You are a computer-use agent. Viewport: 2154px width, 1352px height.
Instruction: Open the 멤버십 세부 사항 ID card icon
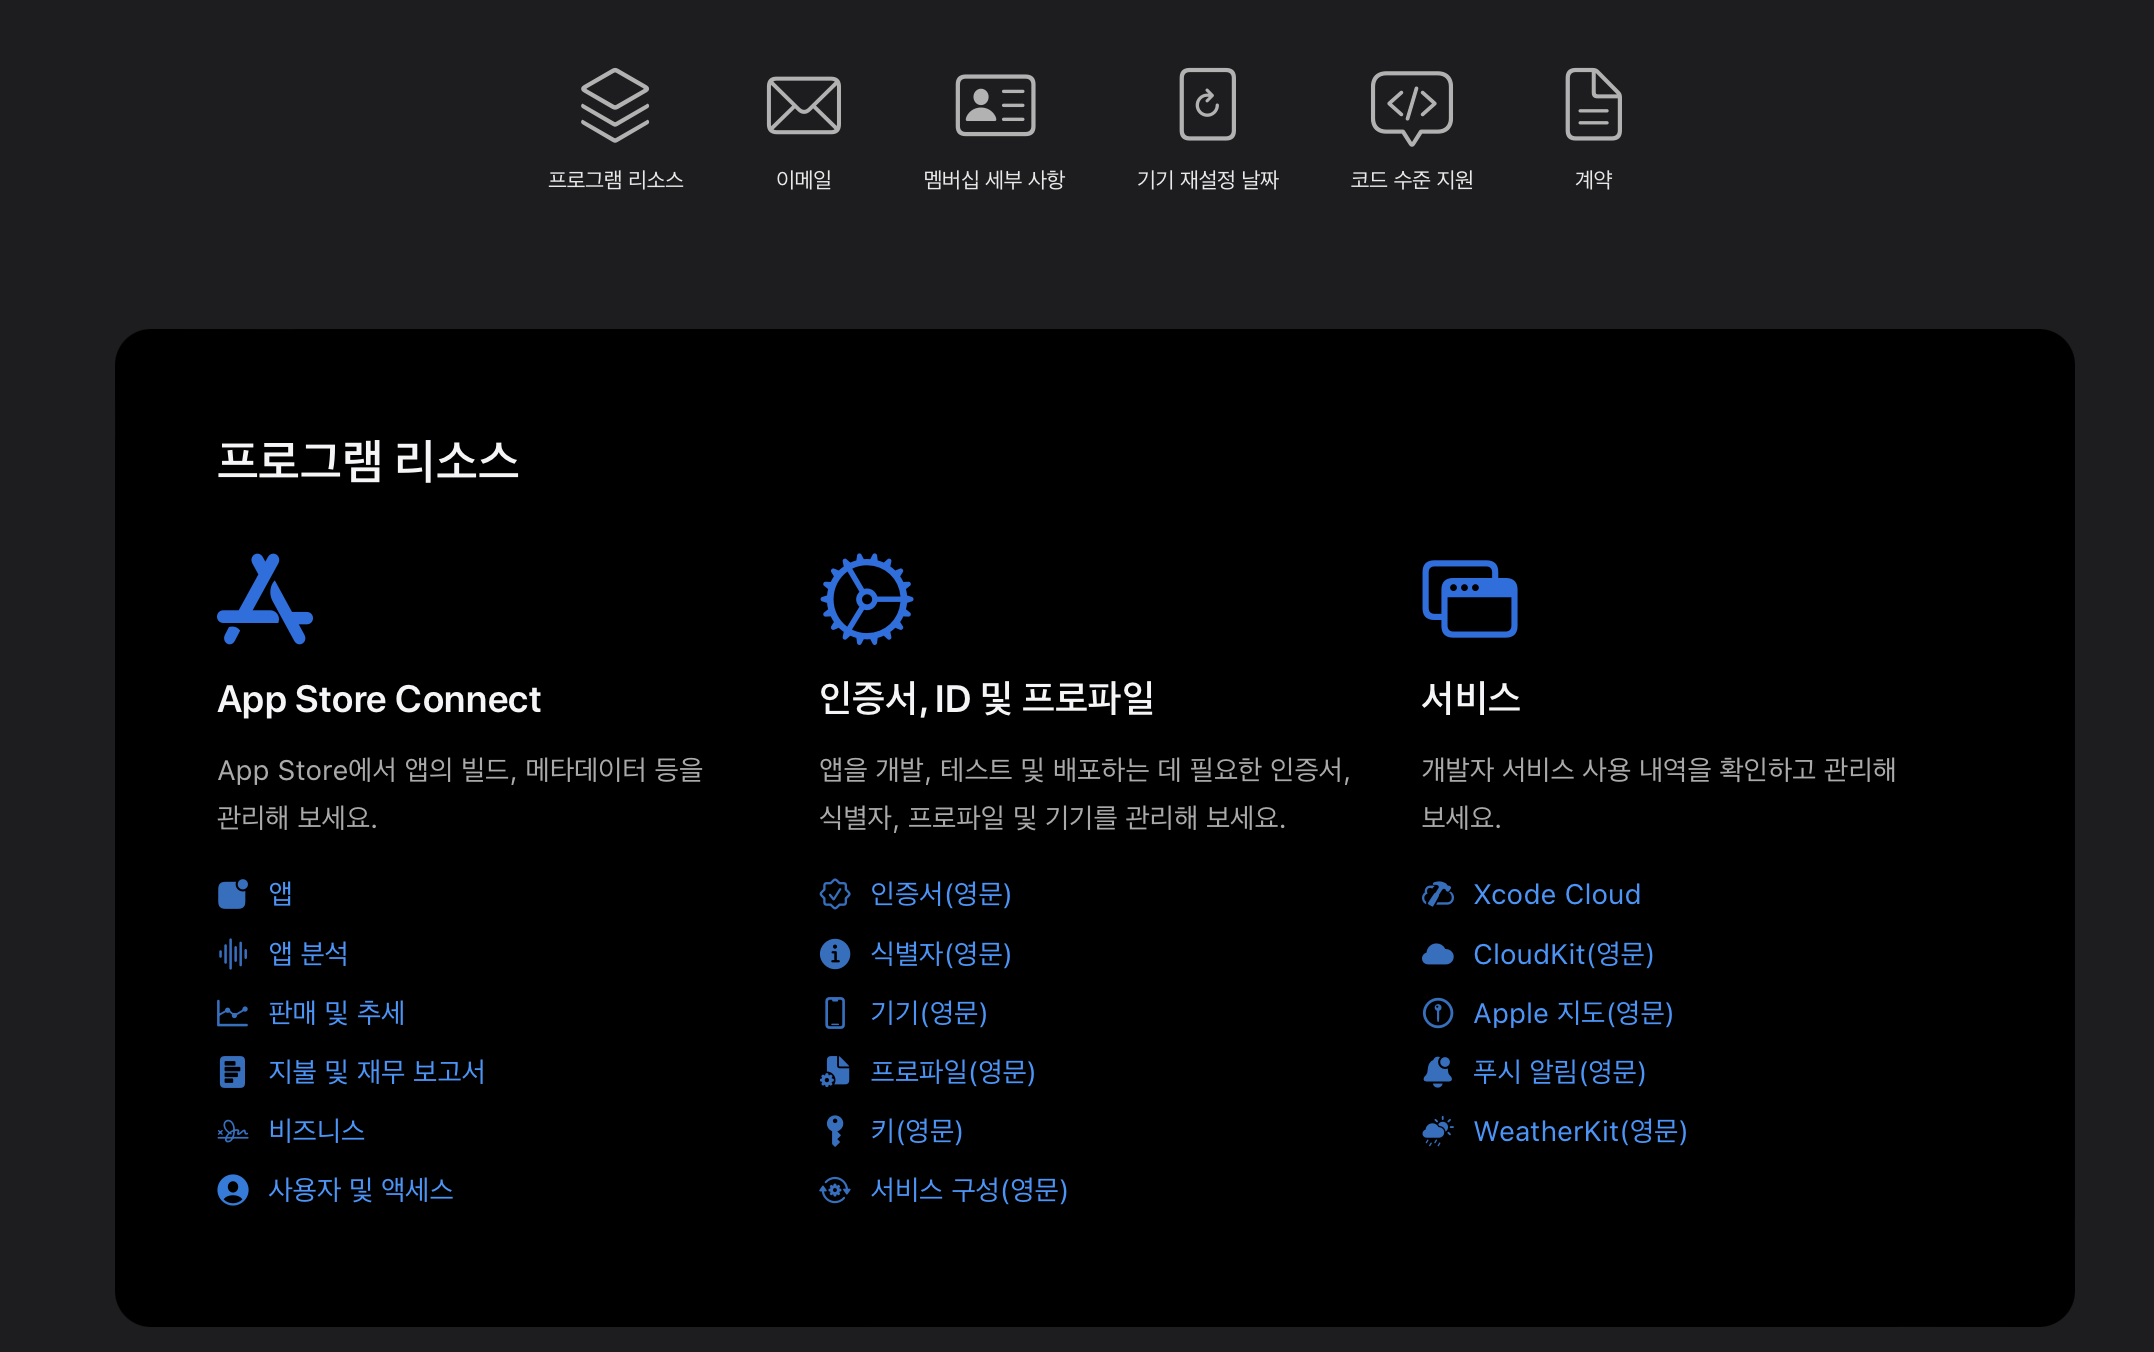click(x=995, y=105)
